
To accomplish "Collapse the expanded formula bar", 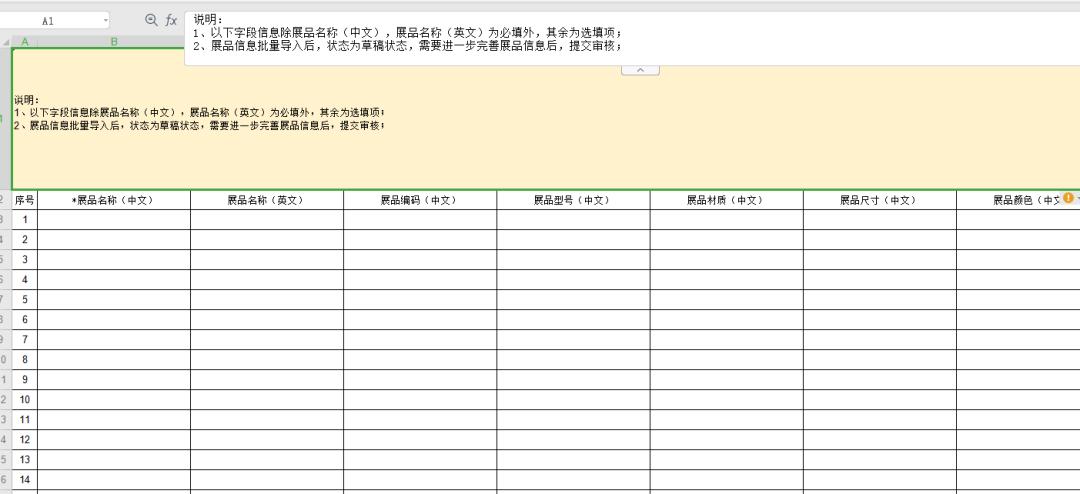I will click(640, 70).
